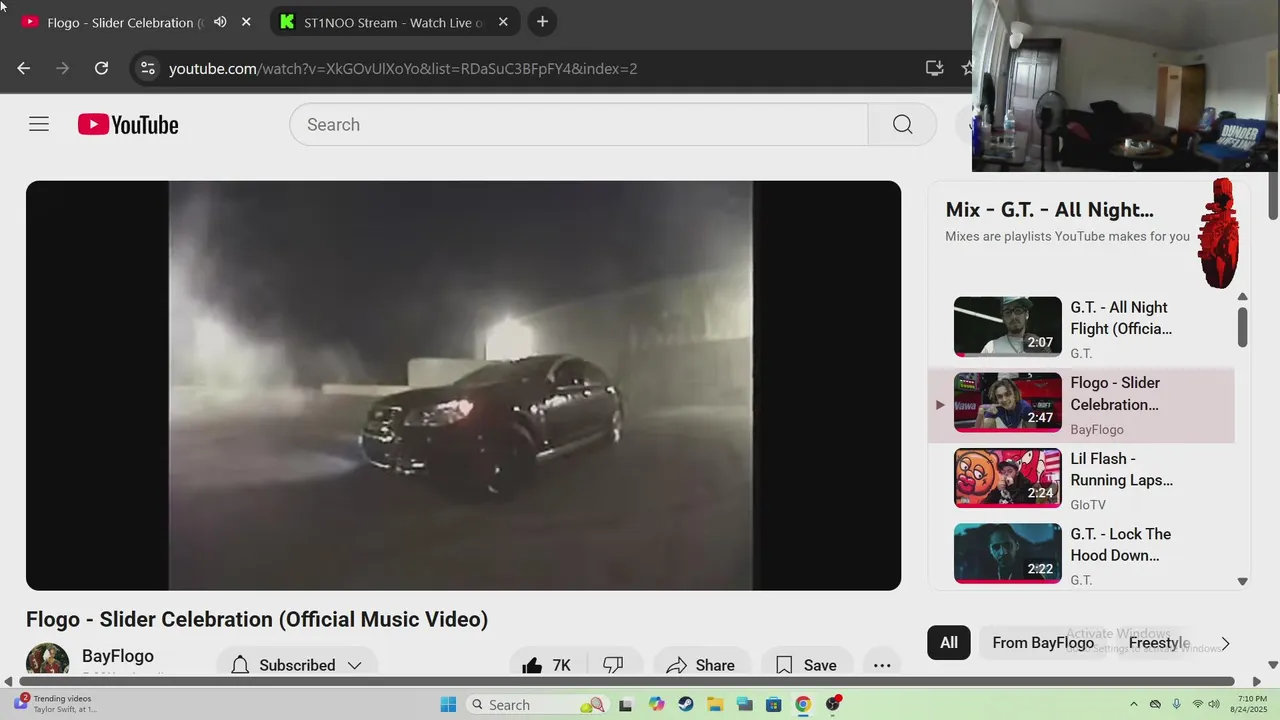Share the Slider Celebration video
Screen dimensions: 1280x720
(x=701, y=665)
